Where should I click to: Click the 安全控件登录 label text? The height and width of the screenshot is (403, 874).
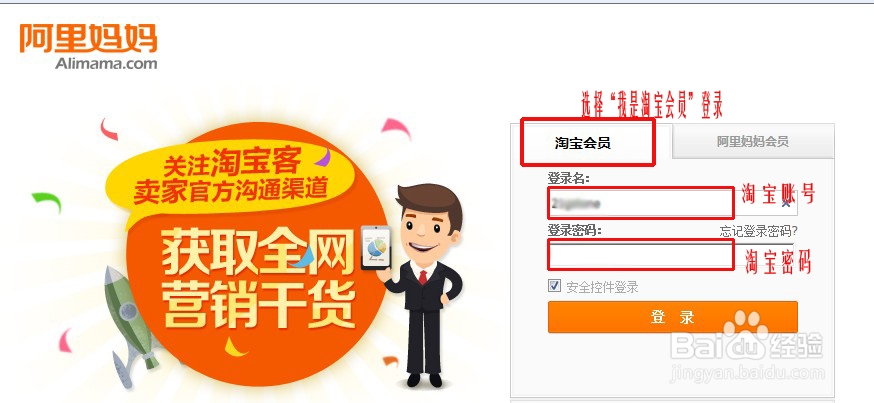point(602,288)
